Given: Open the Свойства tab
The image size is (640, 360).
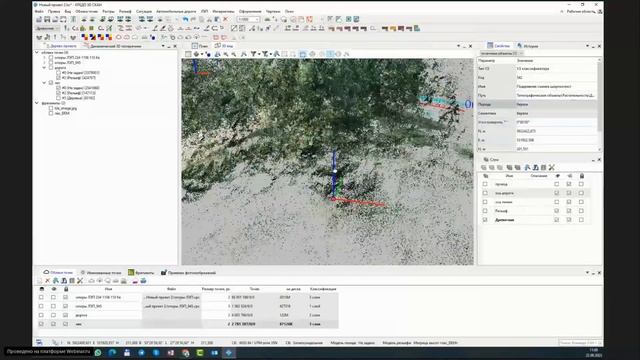Looking at the screenshot, I should click(x=499, y=46).
